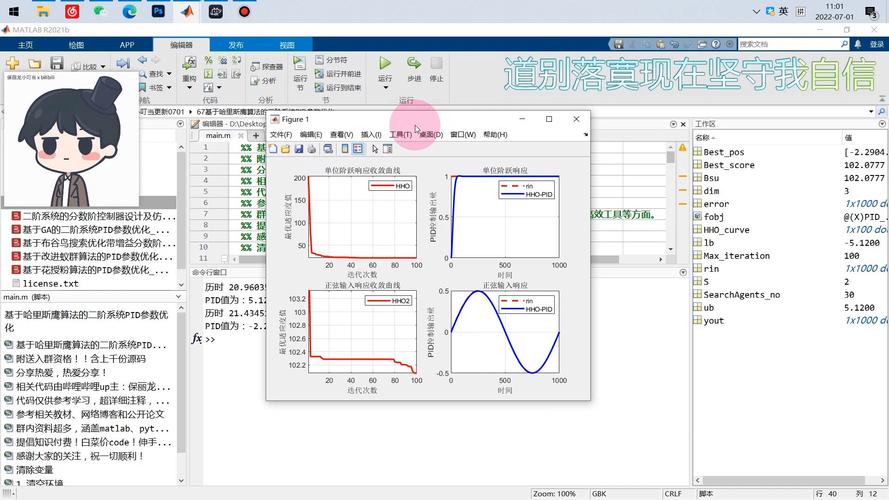Screen dimensions: 889x500
Task: Click Open folder icon in Figure 1 toolbar
Action: click(285, 149)
